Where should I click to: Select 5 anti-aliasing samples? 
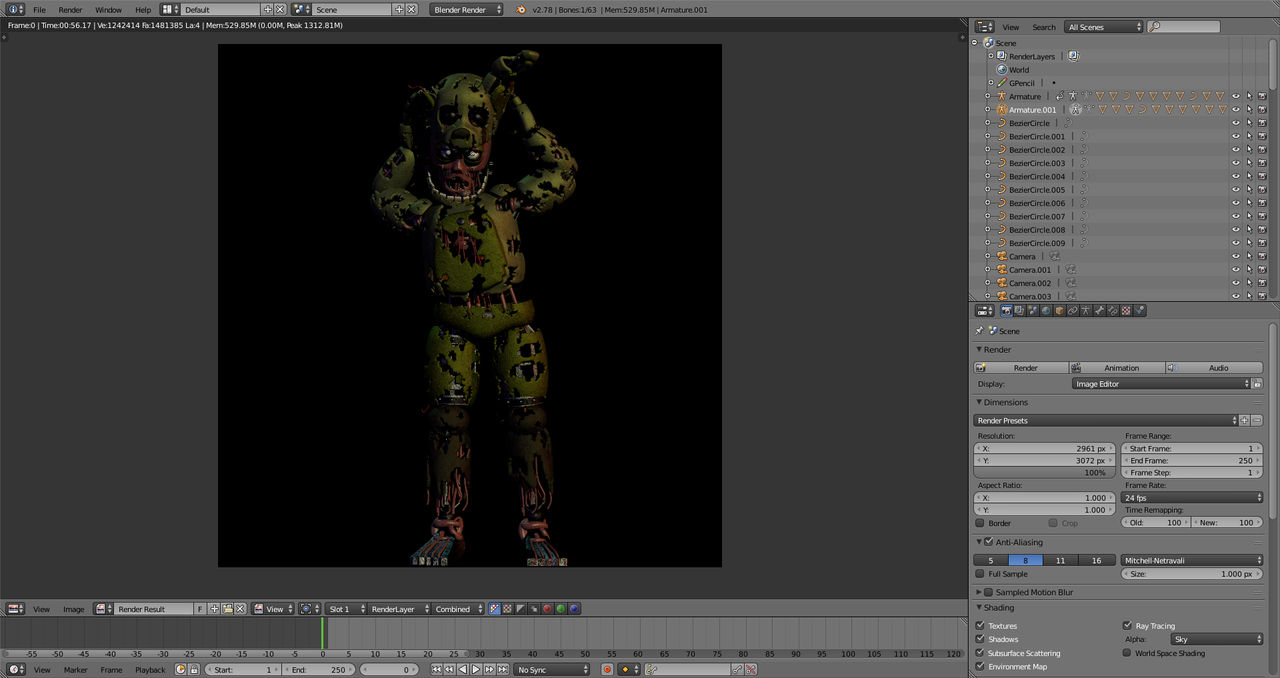(991, 561)
